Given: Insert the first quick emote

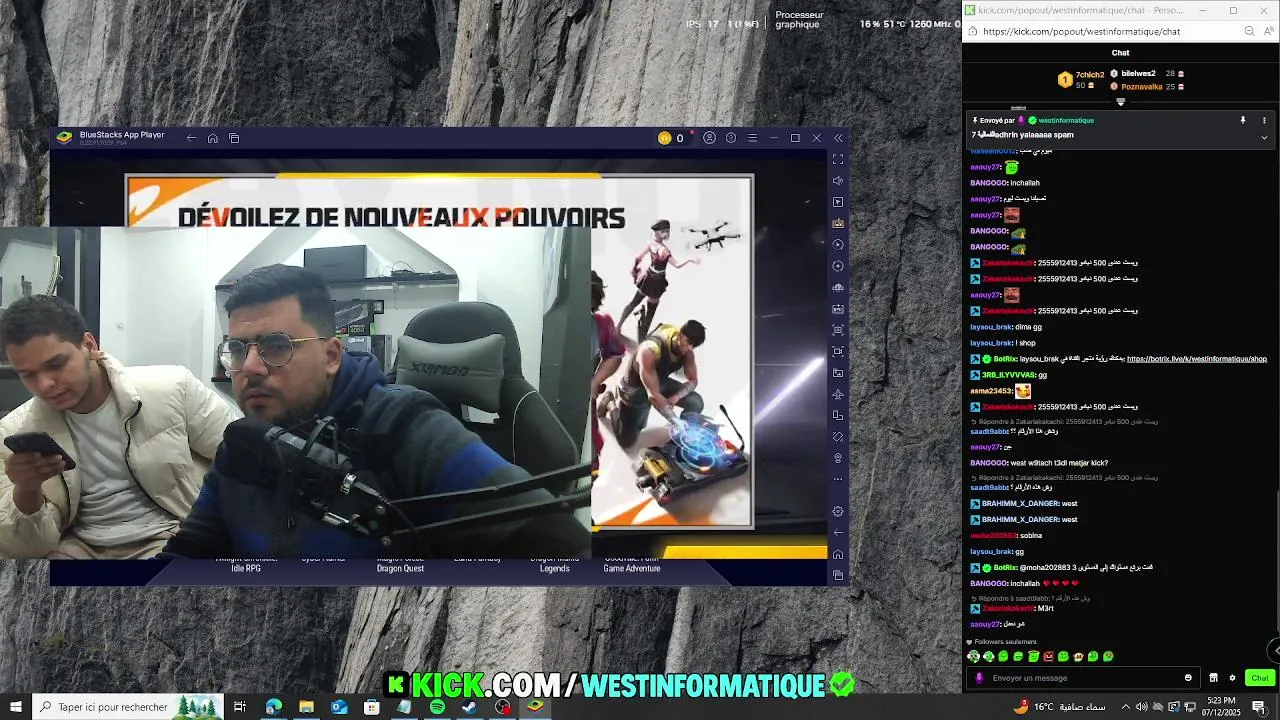Looking at the screenshot, I should pos(973,657).
